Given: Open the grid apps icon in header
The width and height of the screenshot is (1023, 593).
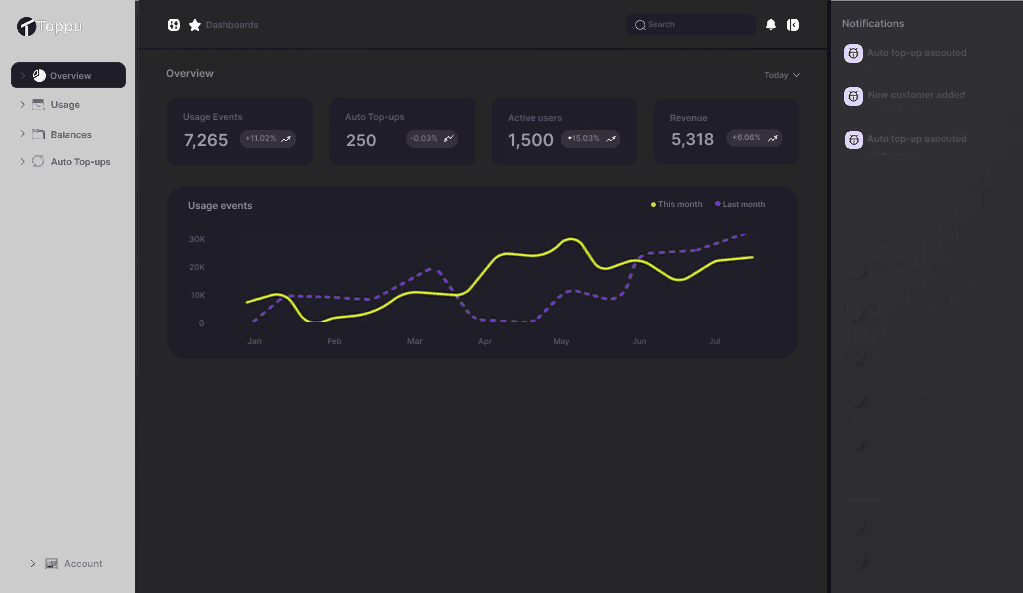Looking at the screenshot, I should 174,25.
